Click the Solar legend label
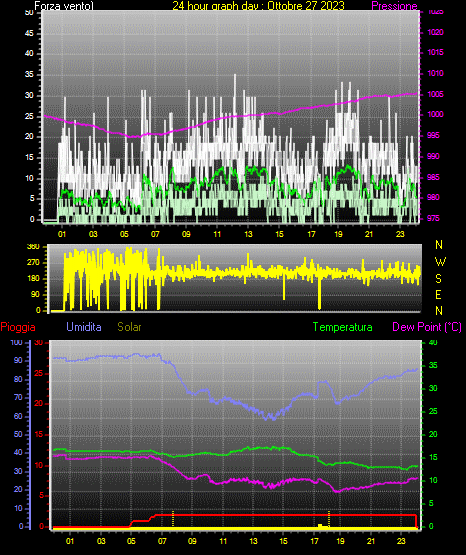 (129, 327)
